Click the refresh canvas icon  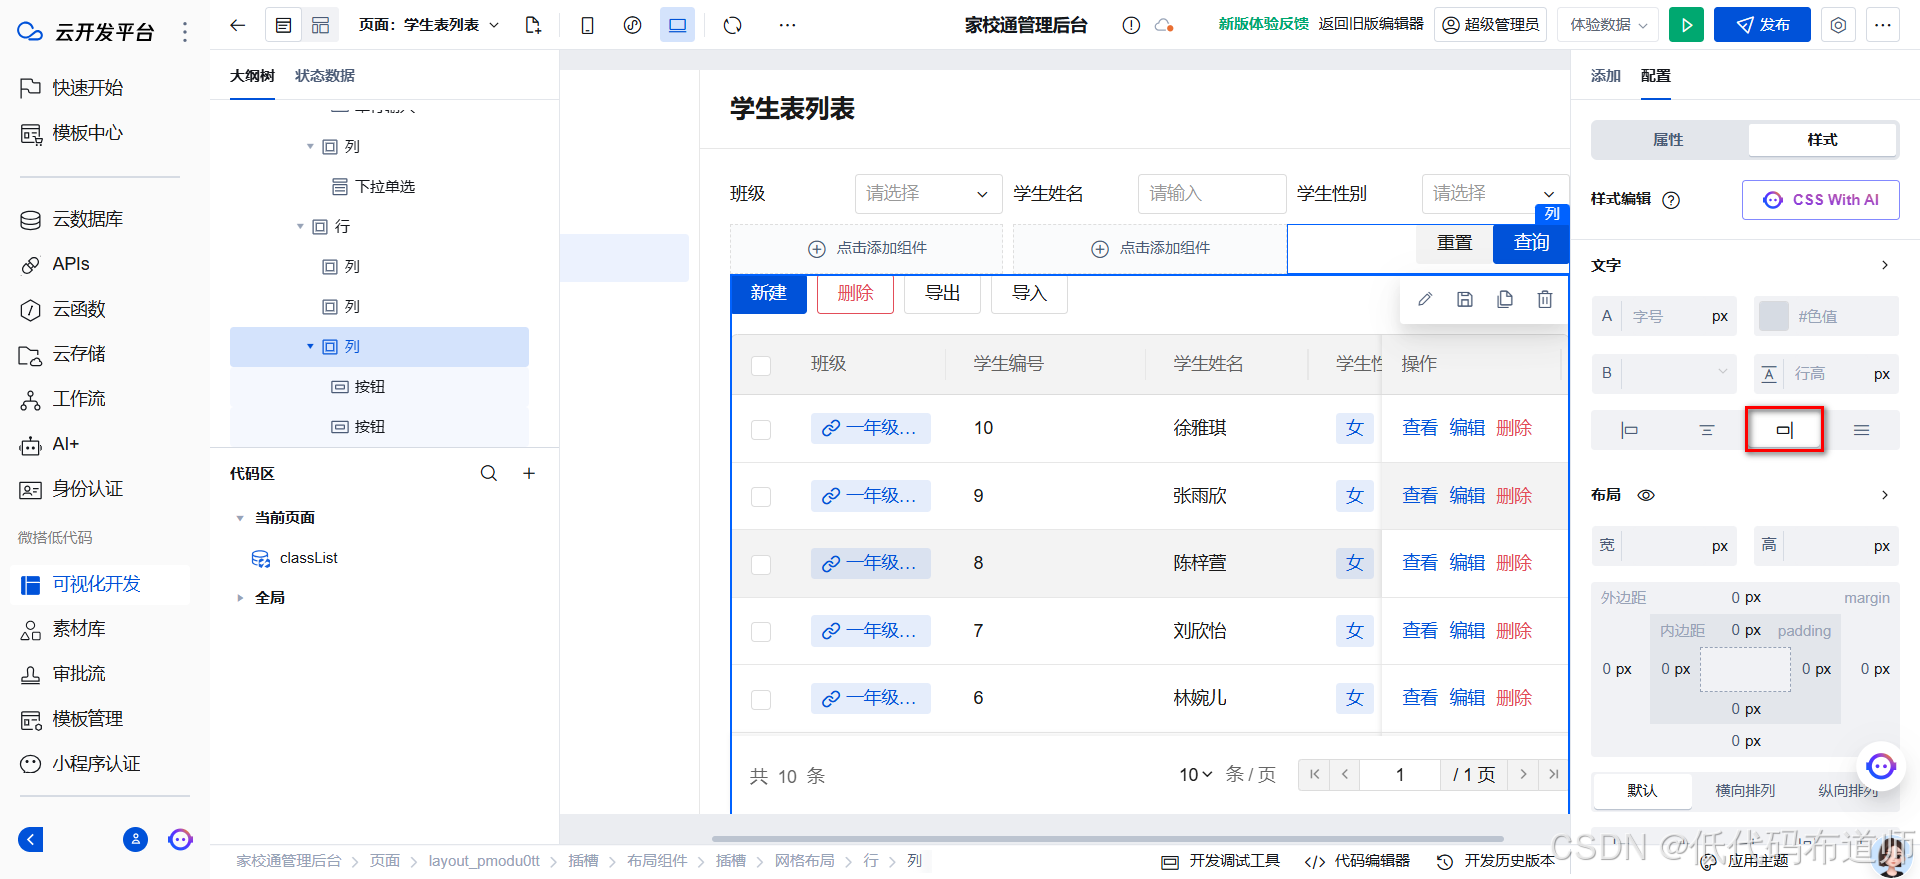(733, 25)
